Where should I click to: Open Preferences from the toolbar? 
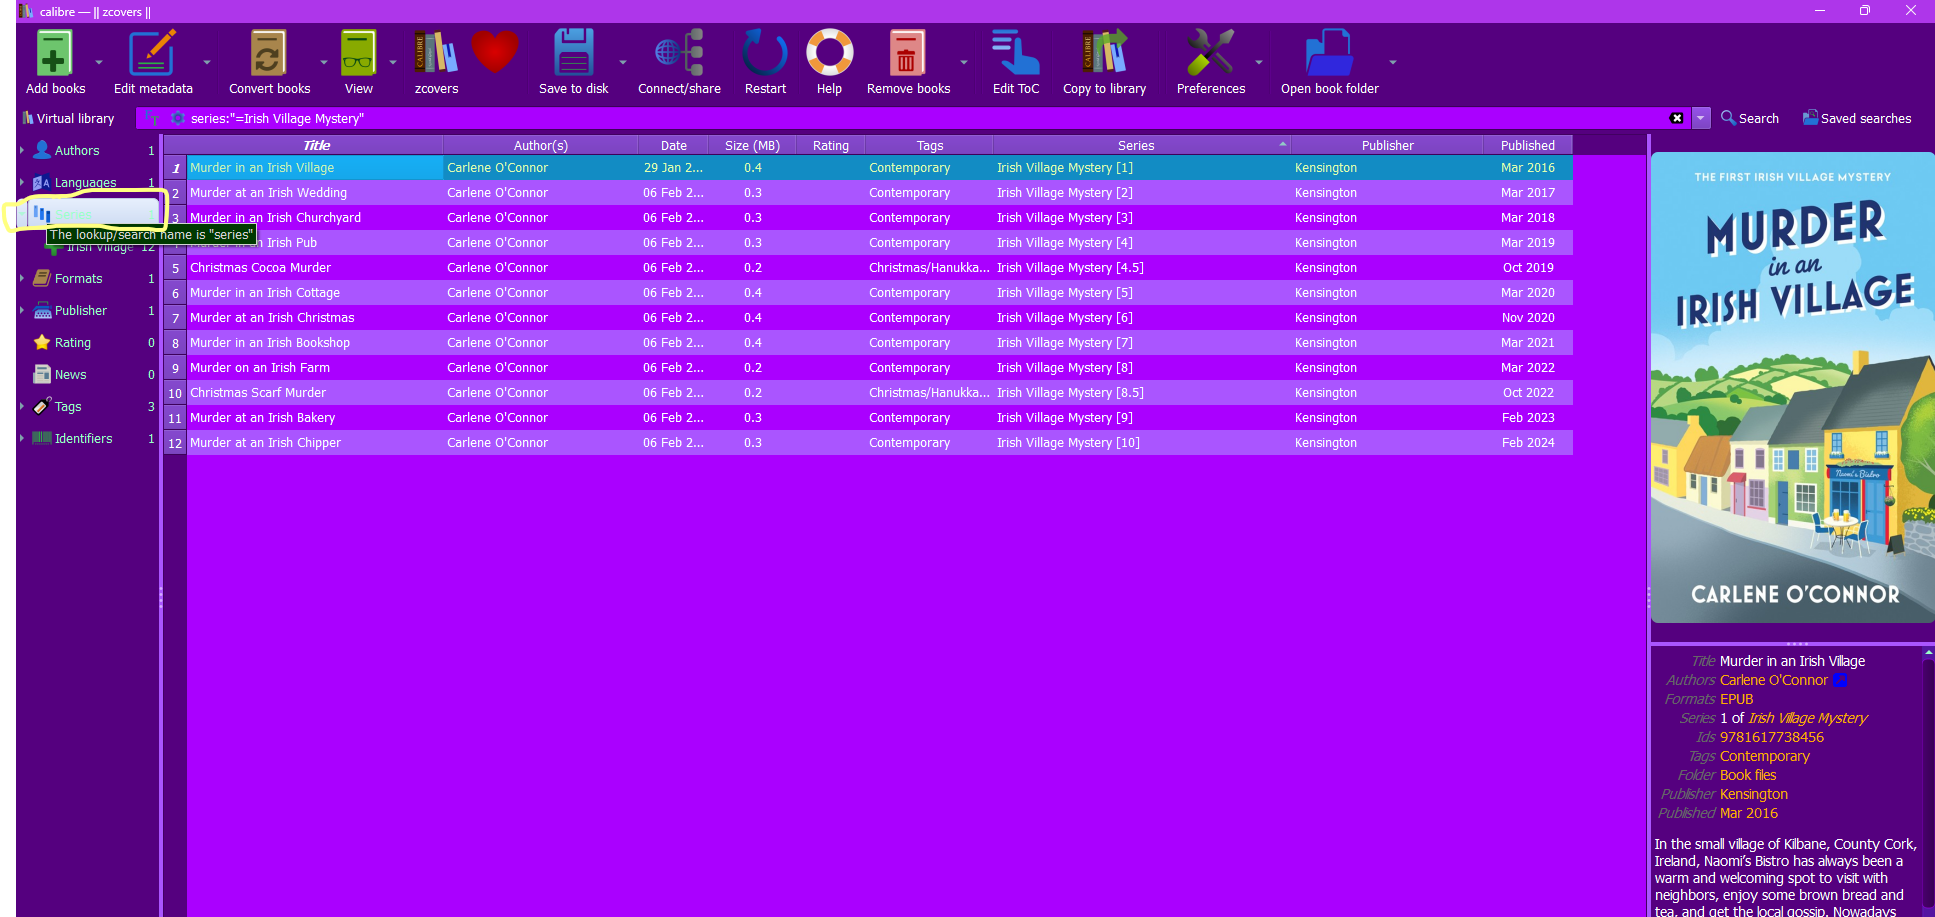1210,53
